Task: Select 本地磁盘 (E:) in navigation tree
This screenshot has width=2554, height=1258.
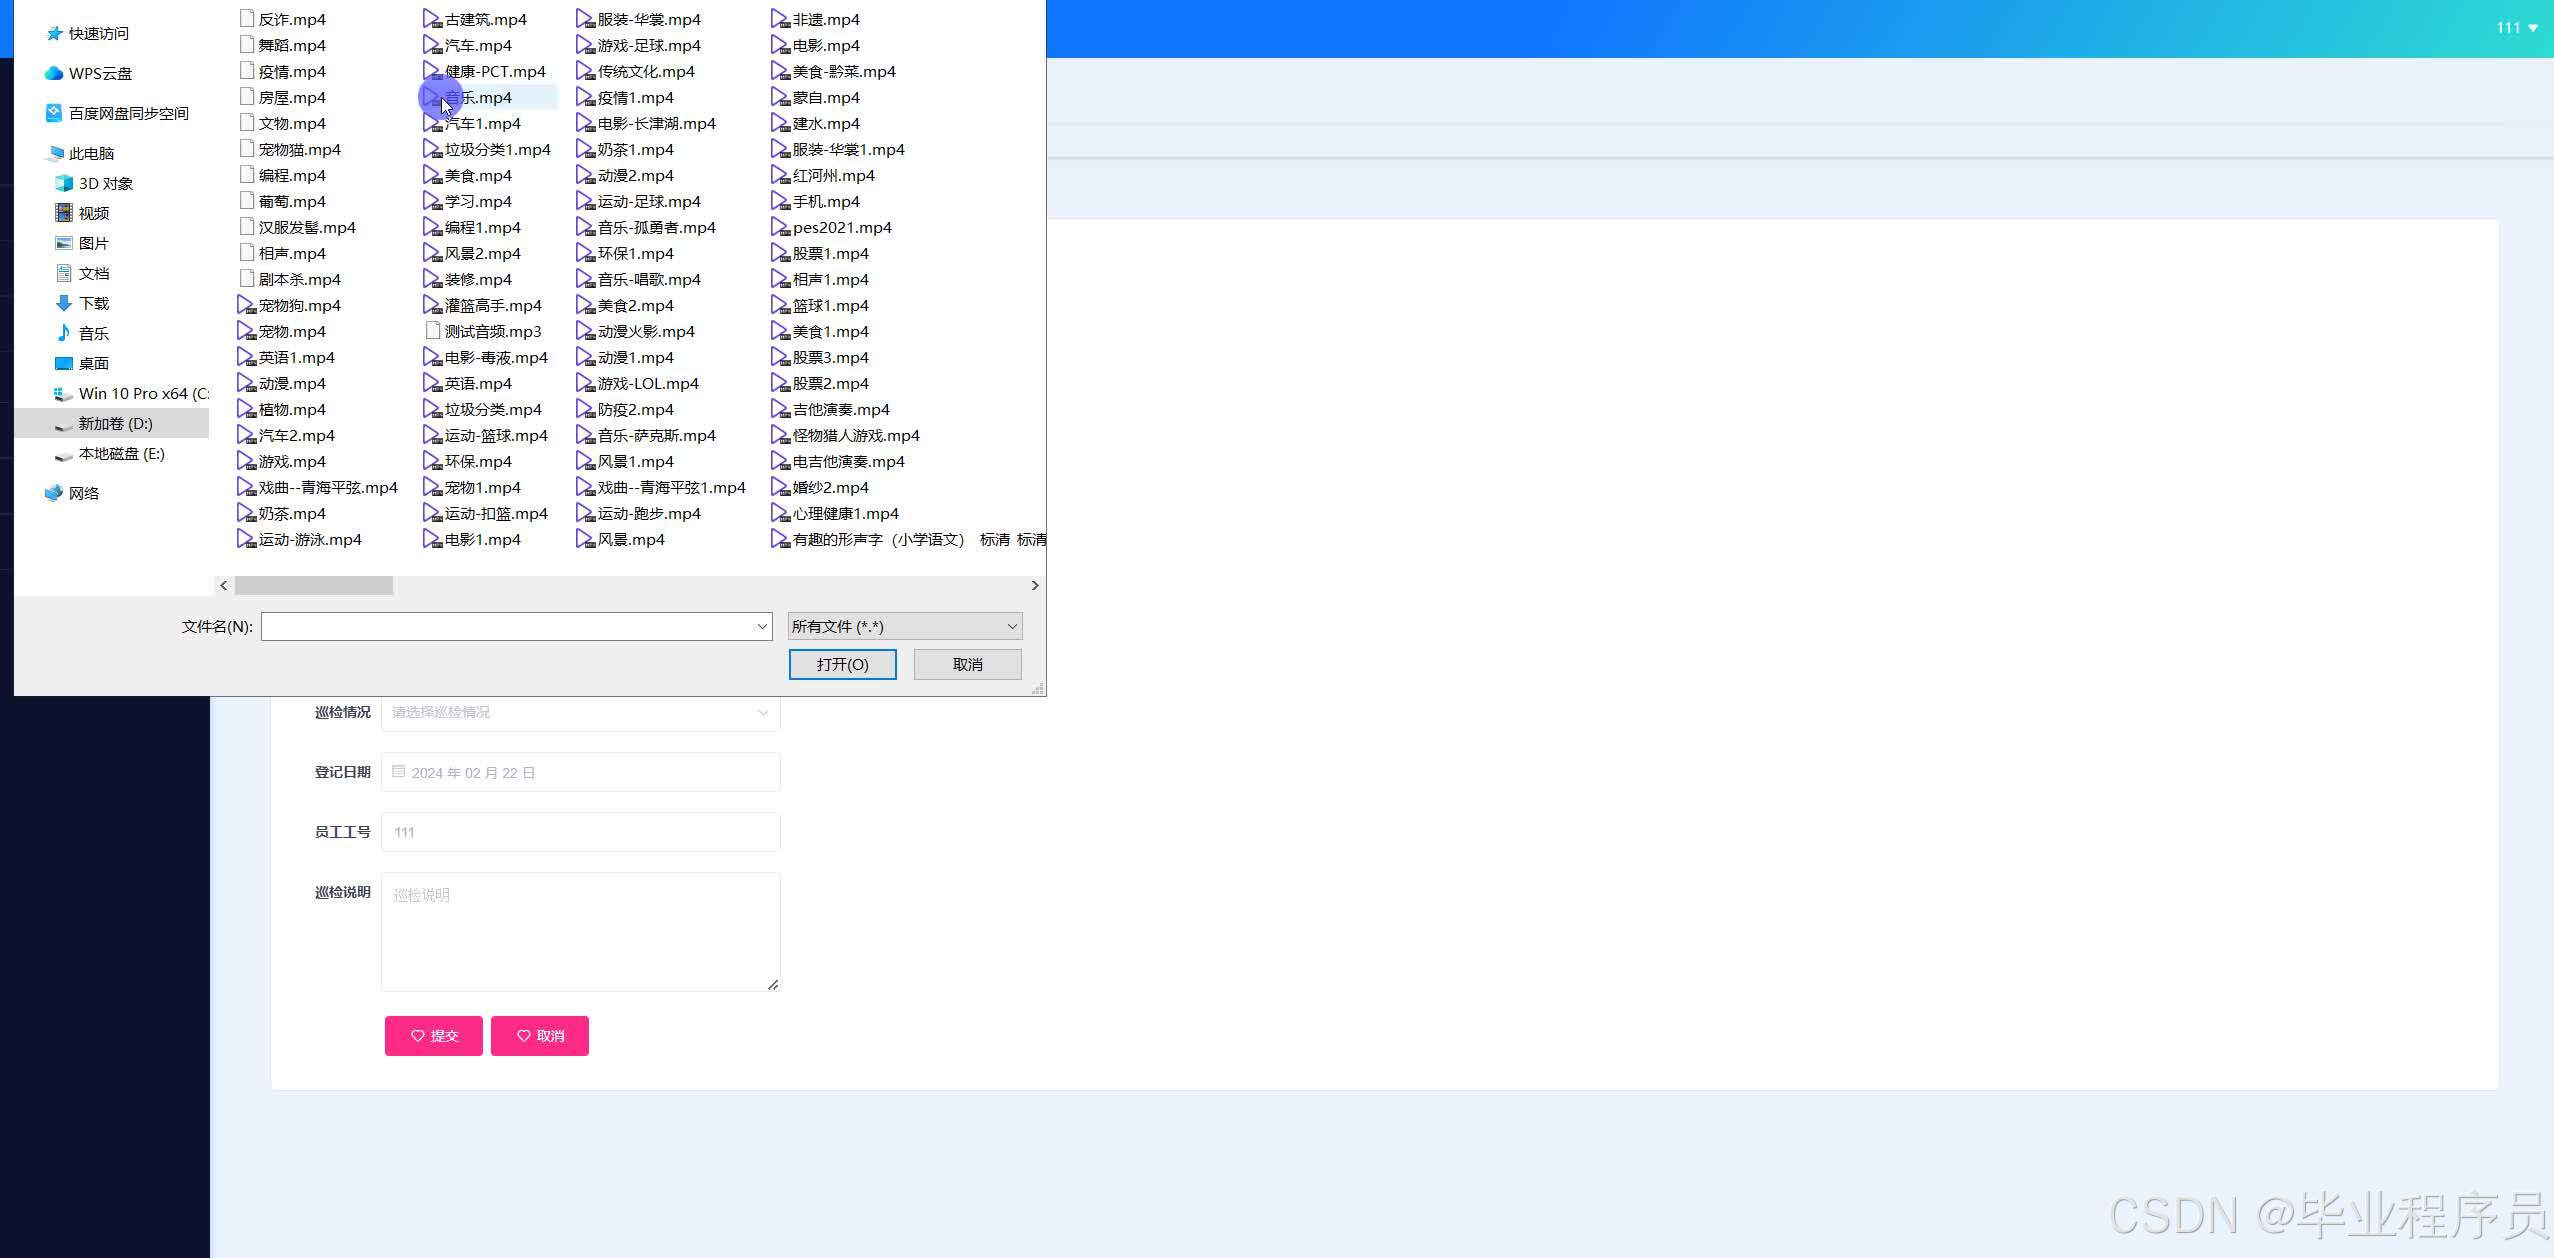Action: coord(121,453)
